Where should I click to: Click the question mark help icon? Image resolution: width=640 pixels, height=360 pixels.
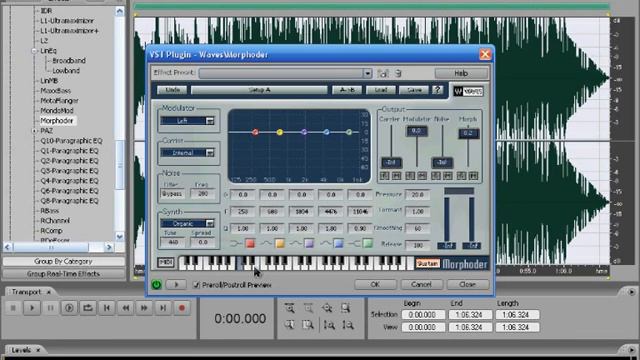(x=437, y=90)
